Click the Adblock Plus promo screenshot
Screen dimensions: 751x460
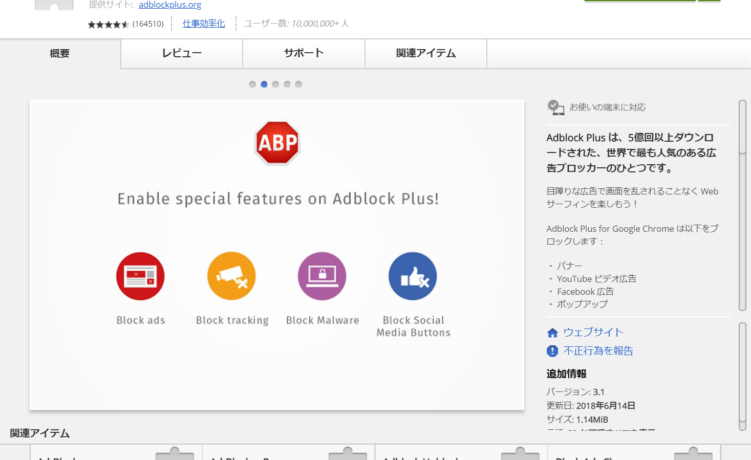(x=277, y=255)
